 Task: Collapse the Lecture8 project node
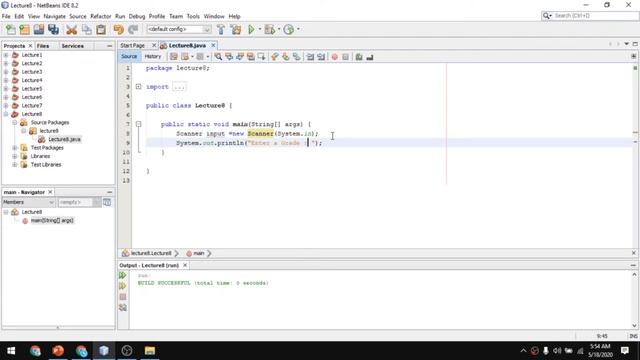(x=6, y=114)
